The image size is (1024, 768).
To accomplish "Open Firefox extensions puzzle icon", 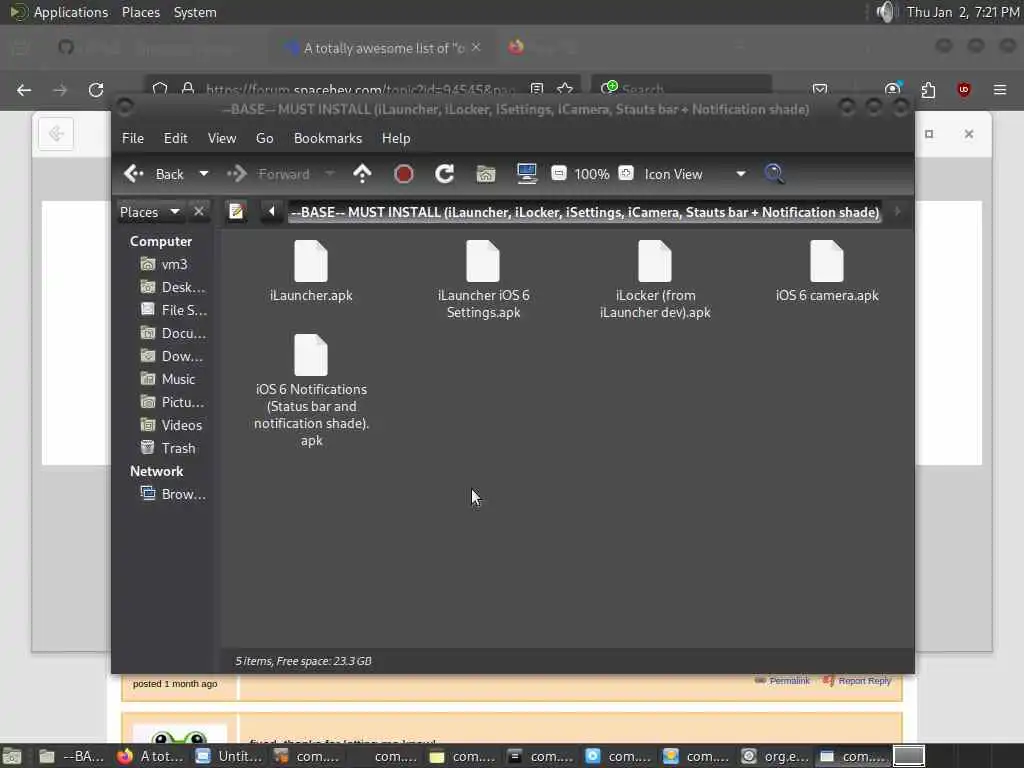I will point(928,89).
